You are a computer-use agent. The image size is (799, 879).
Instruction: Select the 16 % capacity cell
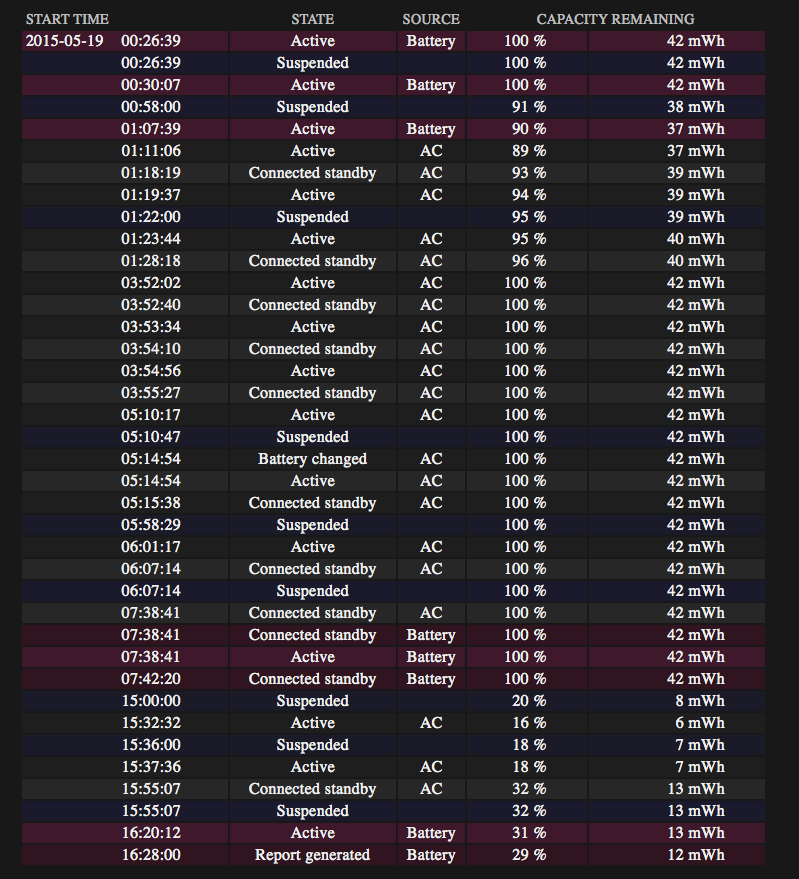tap(528, 723)
